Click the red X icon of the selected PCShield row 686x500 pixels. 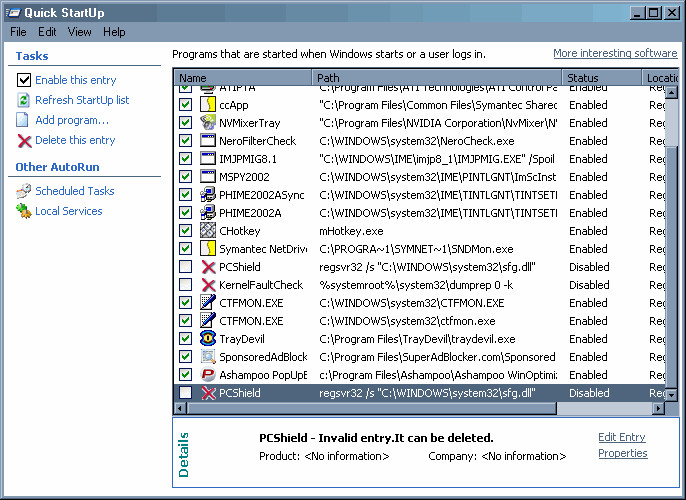pyautogui.click(x=208, y=393)
